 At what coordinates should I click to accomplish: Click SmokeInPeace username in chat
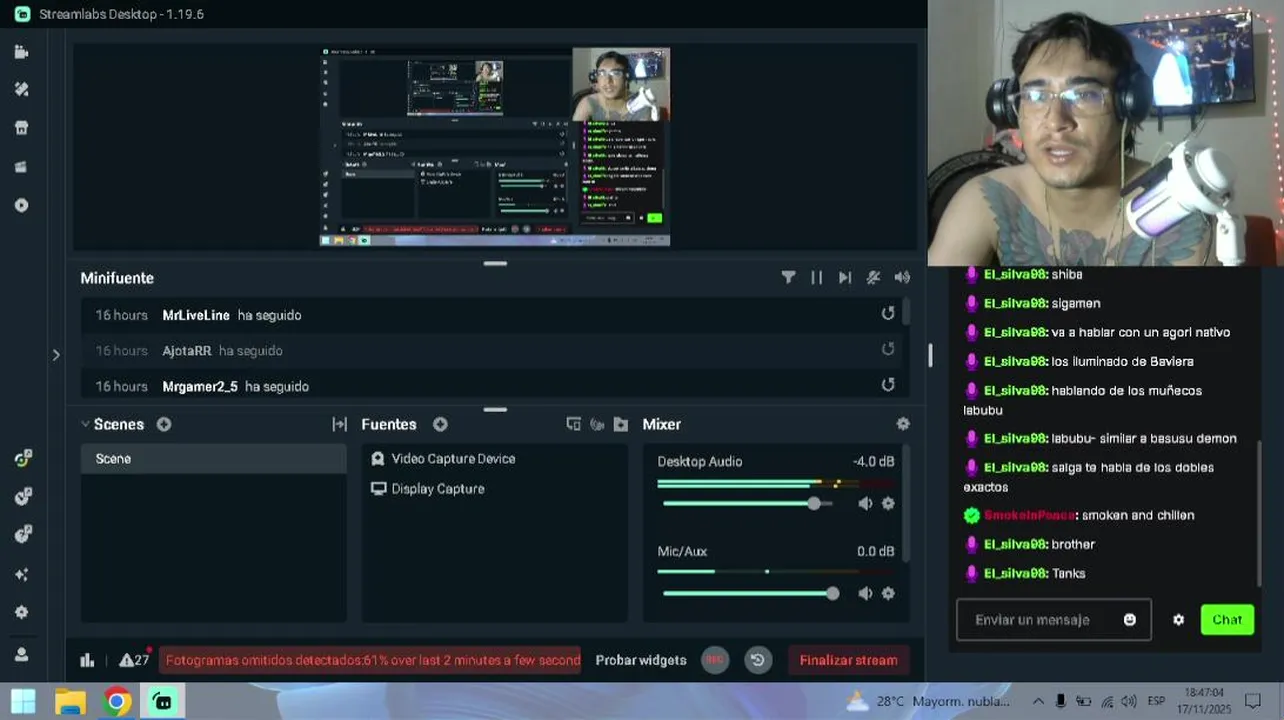[1030, 515]
